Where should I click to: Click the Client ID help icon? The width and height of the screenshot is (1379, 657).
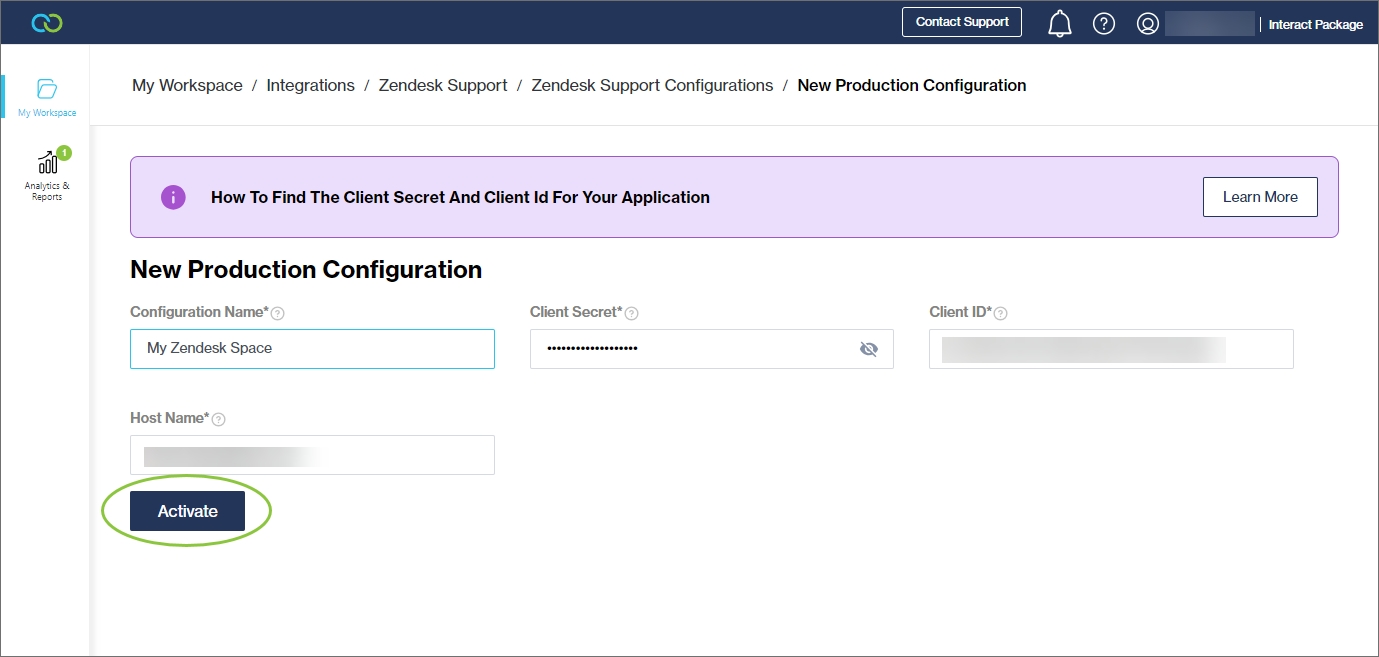pos(1000,313)
